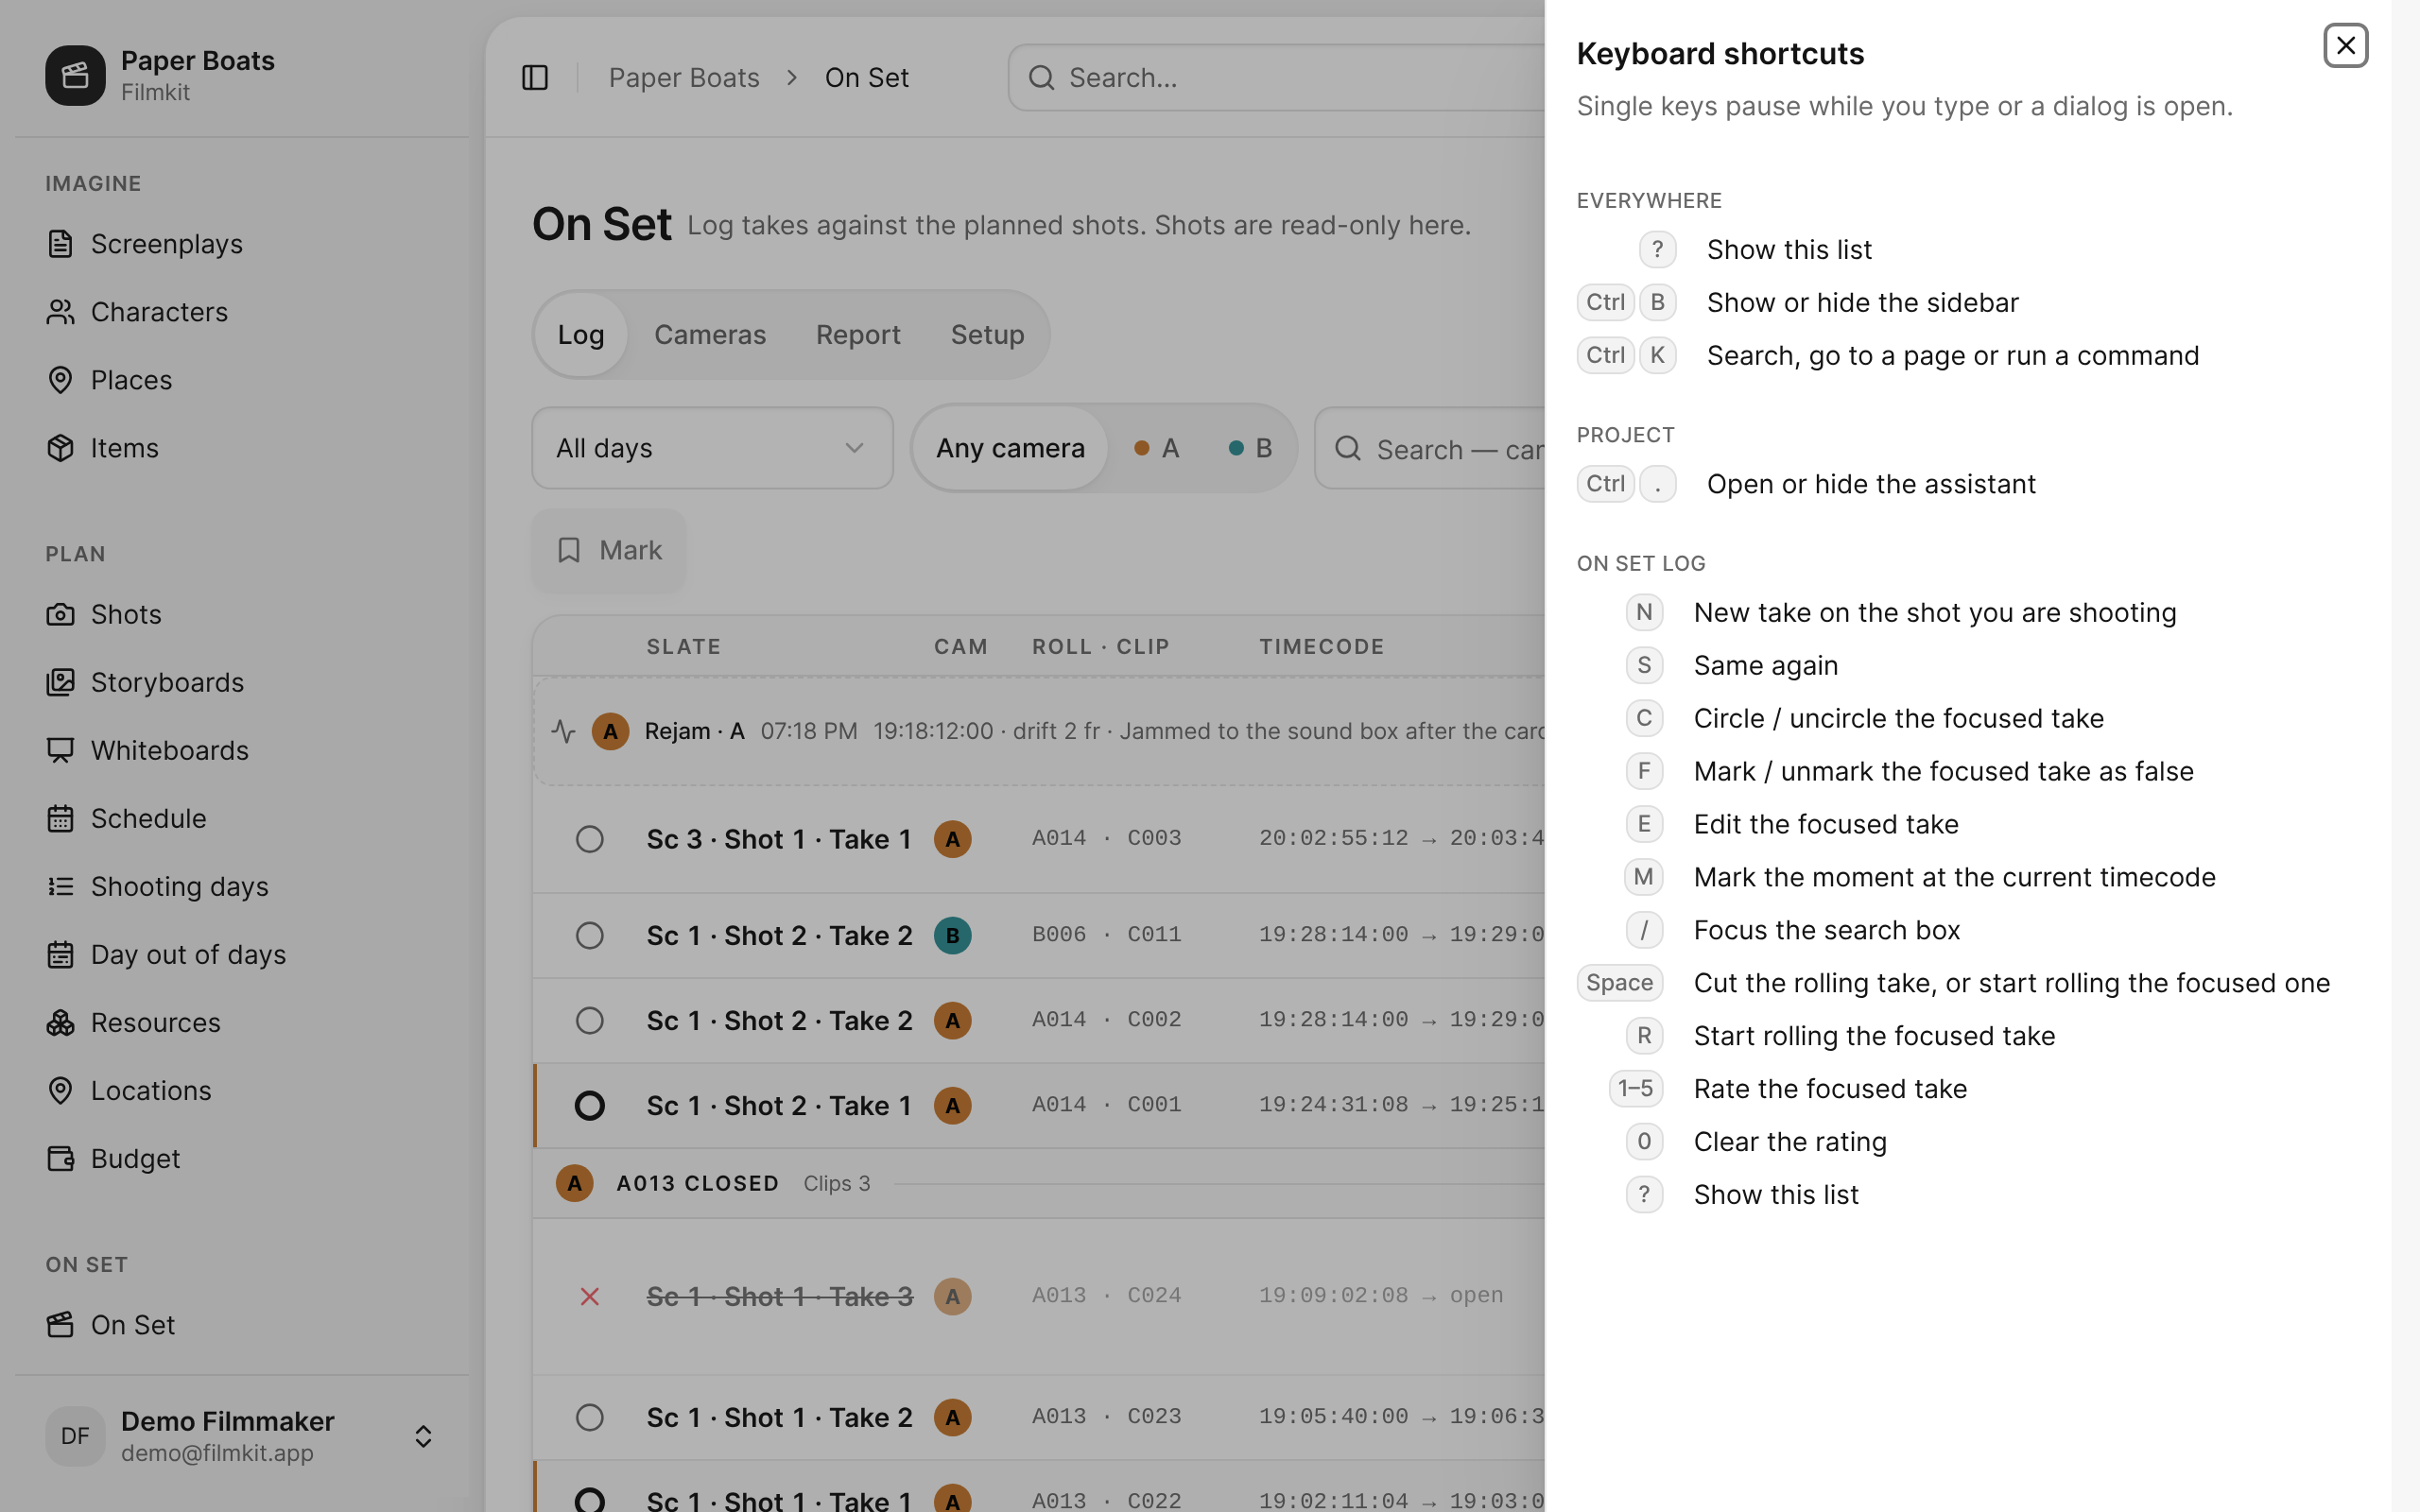The image size is (2420, 1512).
Task: Open Resources in the sidebar
Action: click(242, 1022)
